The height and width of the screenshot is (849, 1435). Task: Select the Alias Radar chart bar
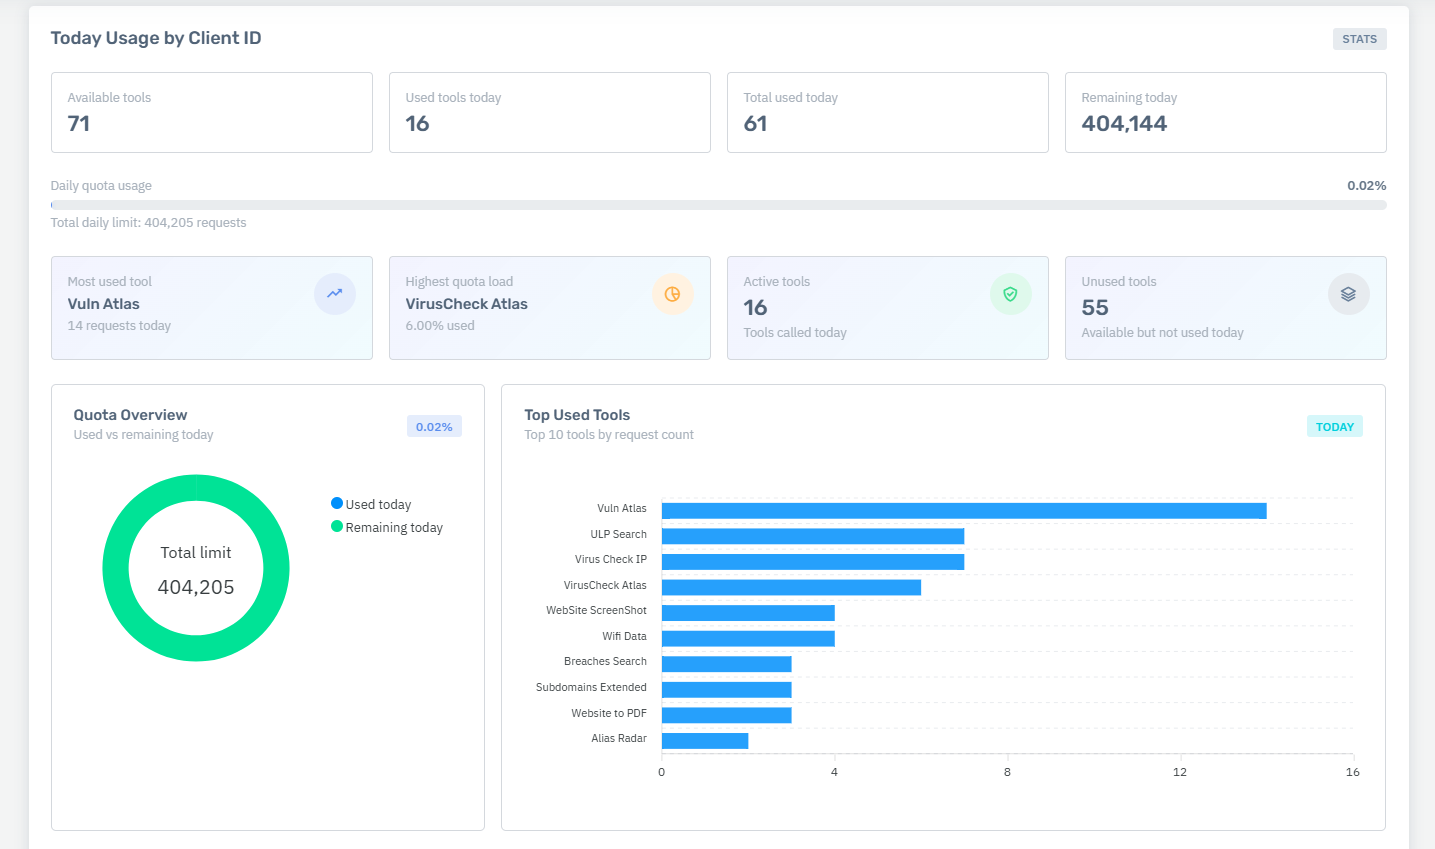(x=705, y=741)
